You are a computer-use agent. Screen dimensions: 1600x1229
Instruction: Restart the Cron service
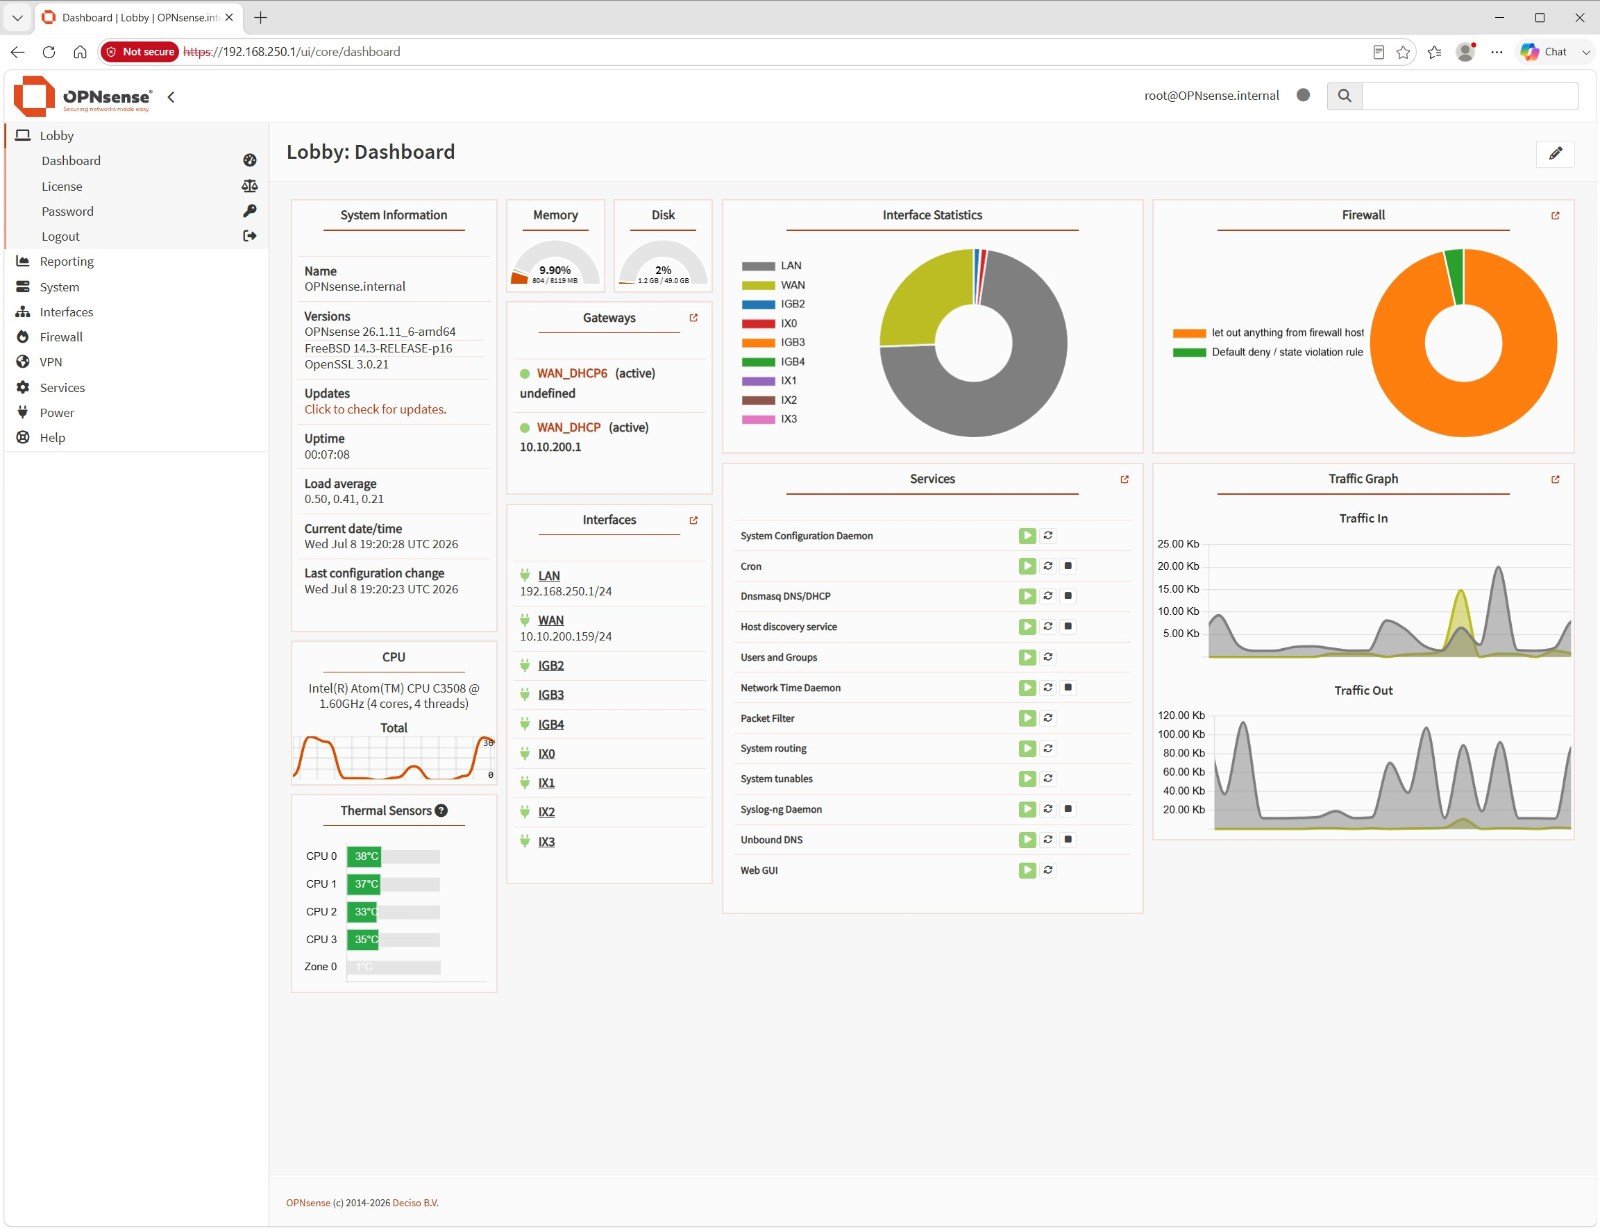point(1048,566)
